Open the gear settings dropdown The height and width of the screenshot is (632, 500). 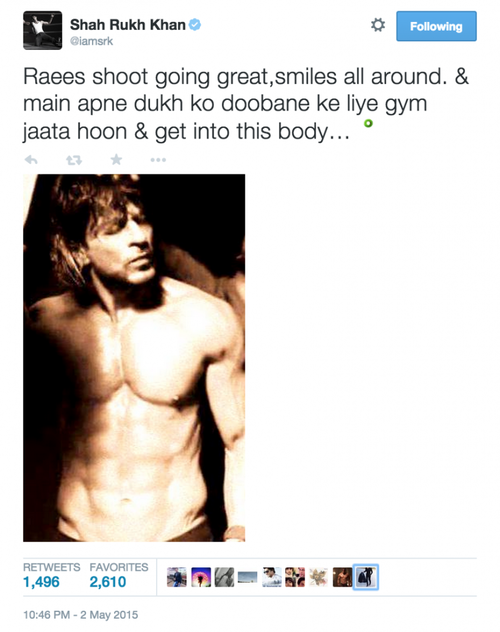pyautogui.click(x=378, y=25)
